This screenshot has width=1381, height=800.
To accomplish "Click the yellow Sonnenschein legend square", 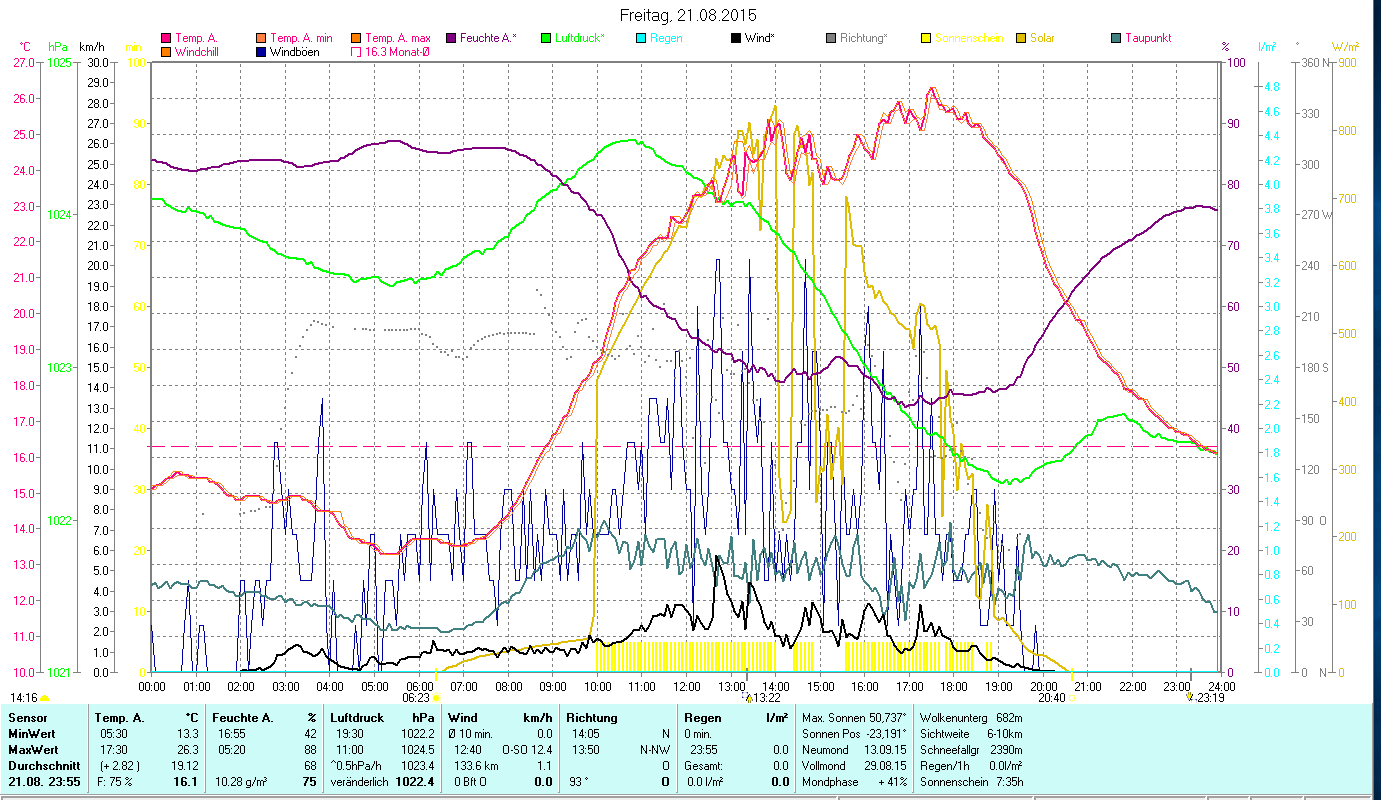I will (x=926, y=38).
